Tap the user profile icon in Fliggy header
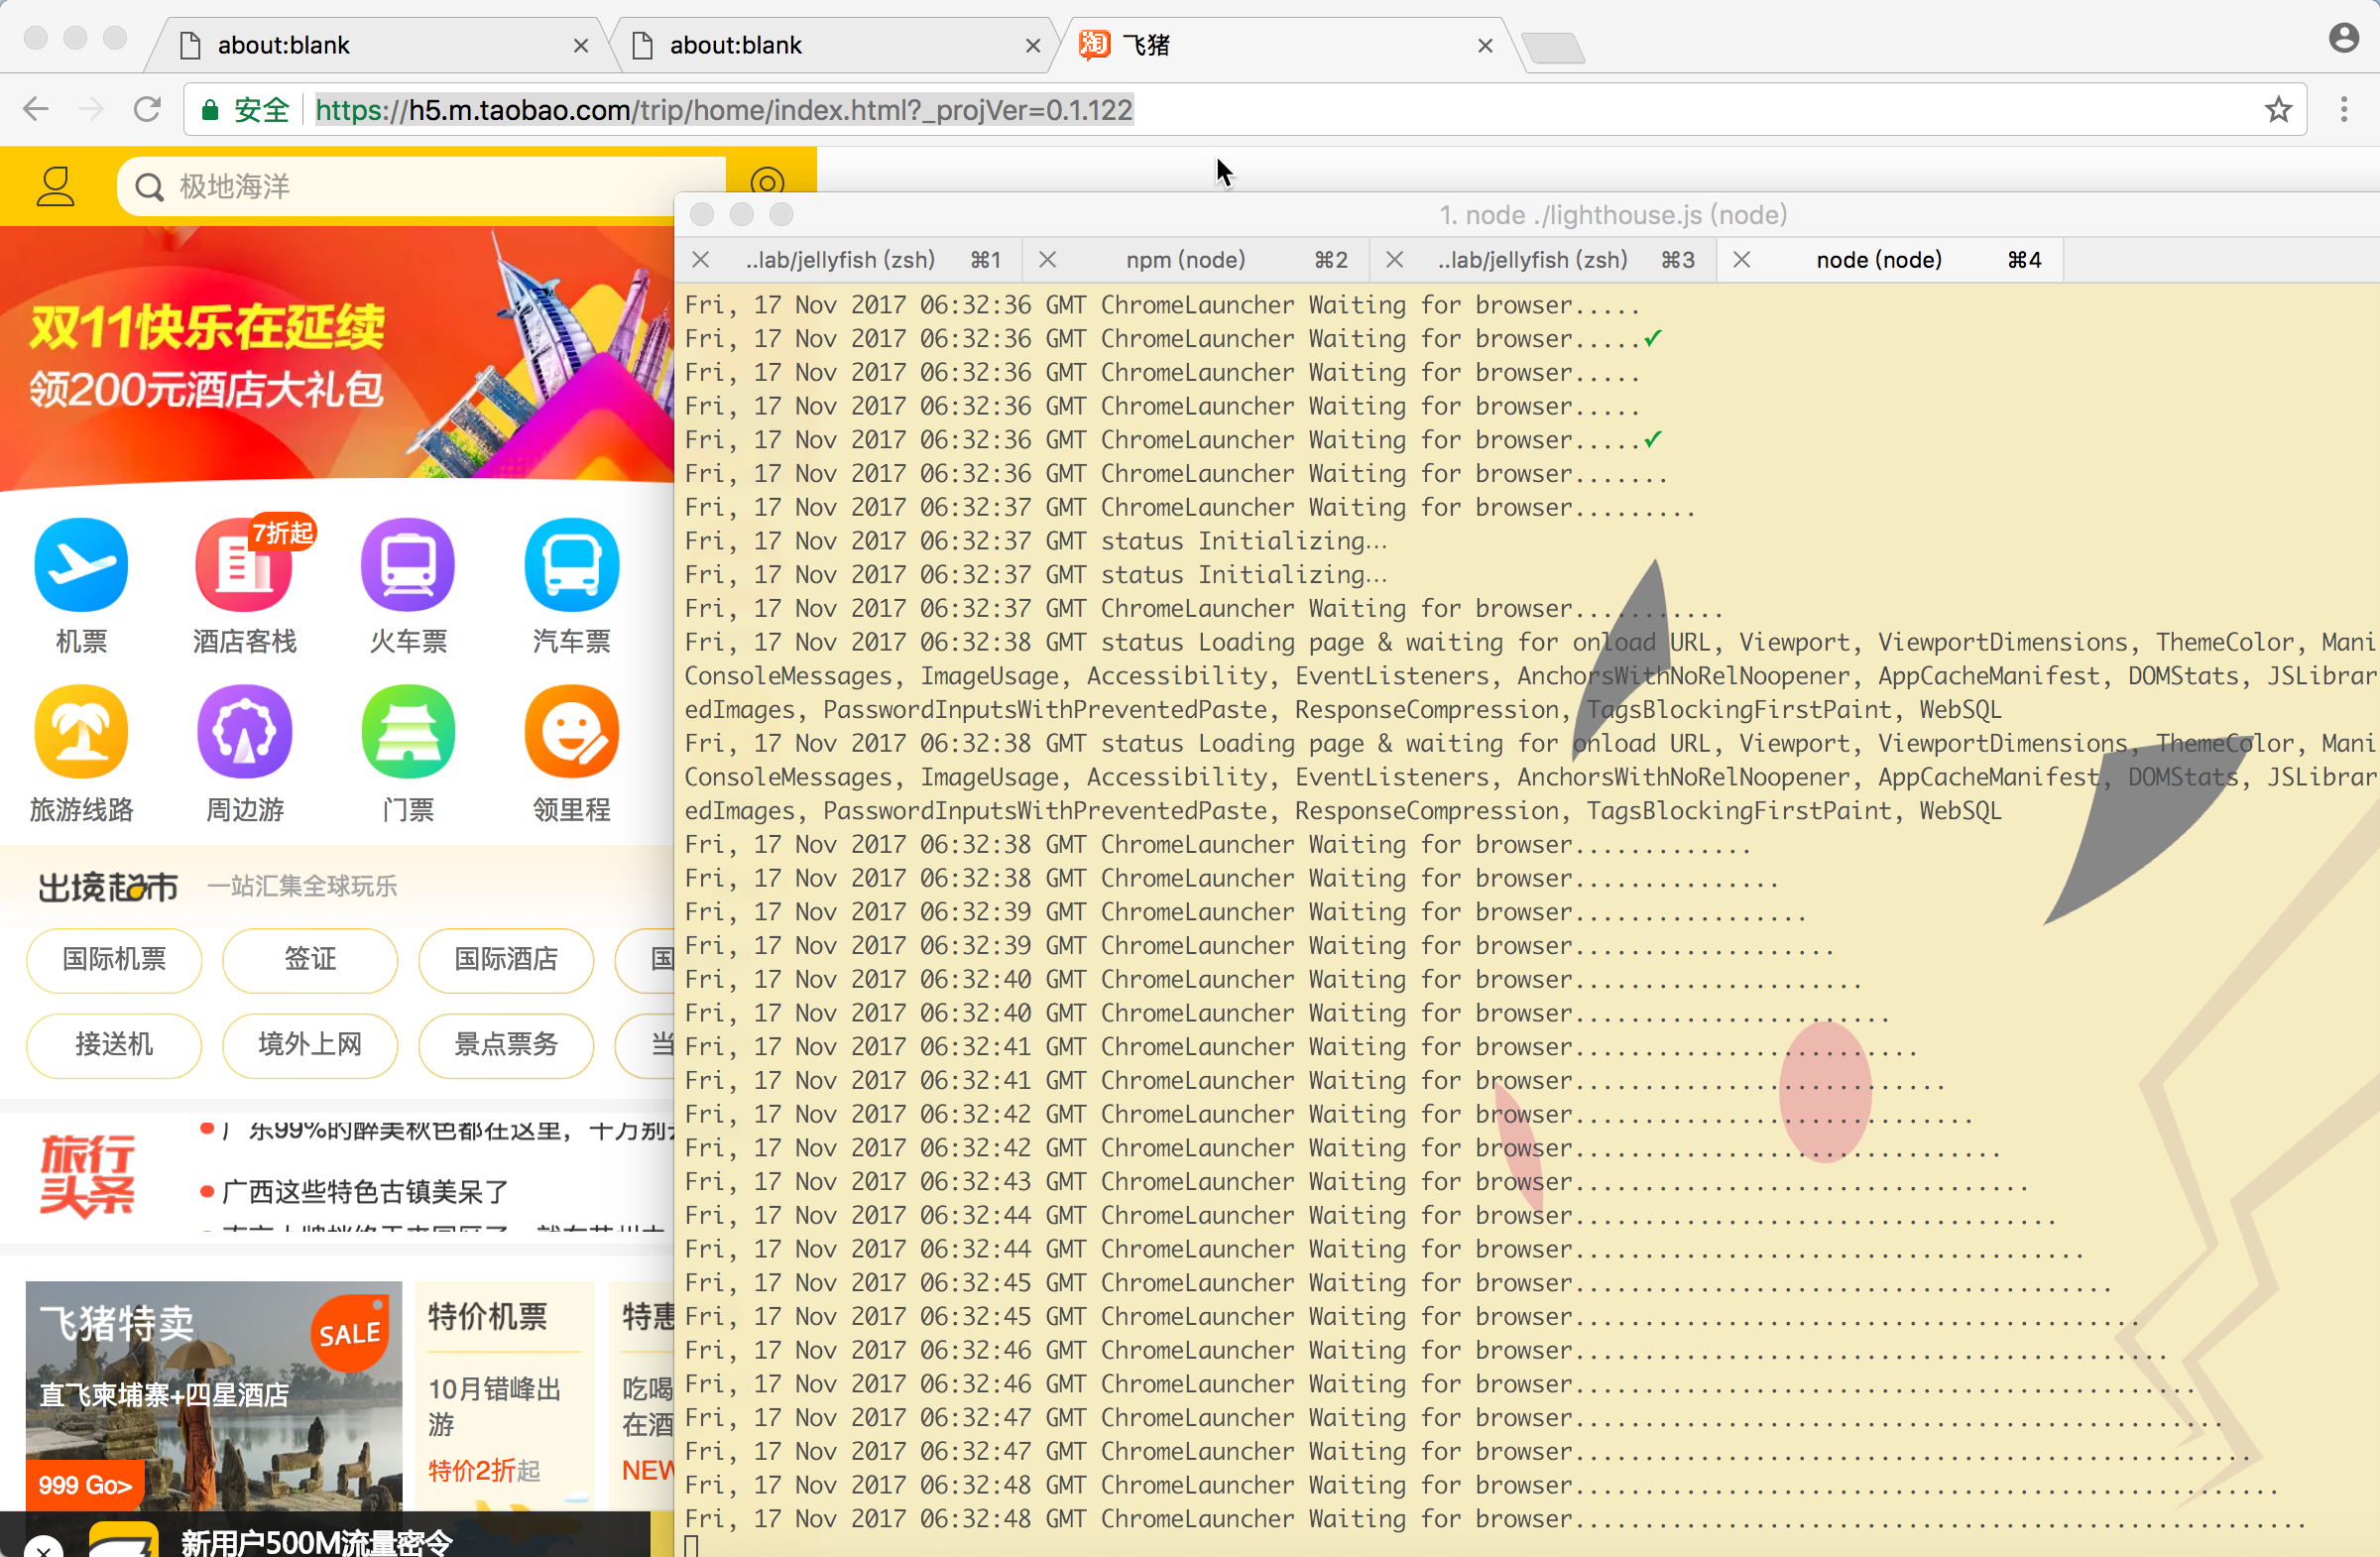This screenshot has width=2380, height=1557. (56, 187)
